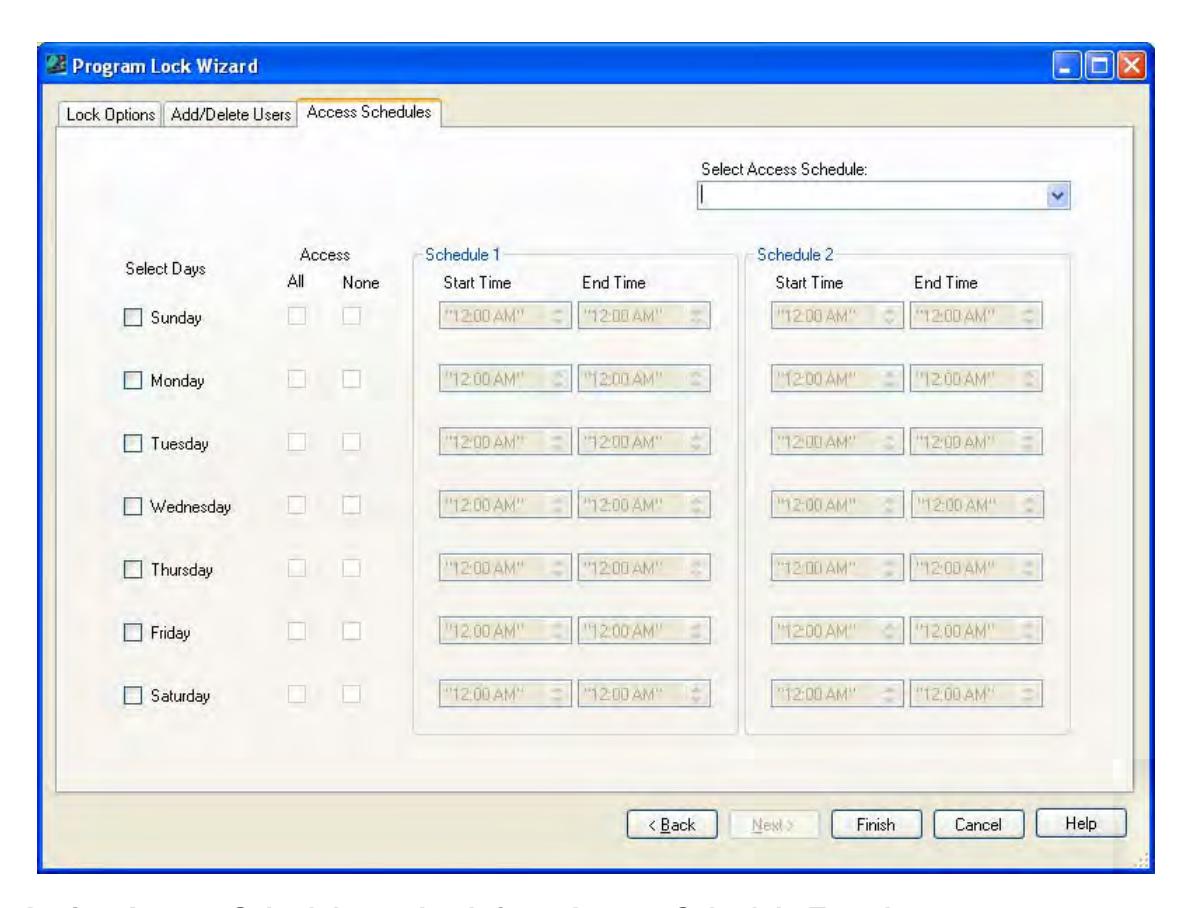Click Sunday Schedule 1 End Time field
The height and width of the screenshot is (908, 1188).
(644, 315)
